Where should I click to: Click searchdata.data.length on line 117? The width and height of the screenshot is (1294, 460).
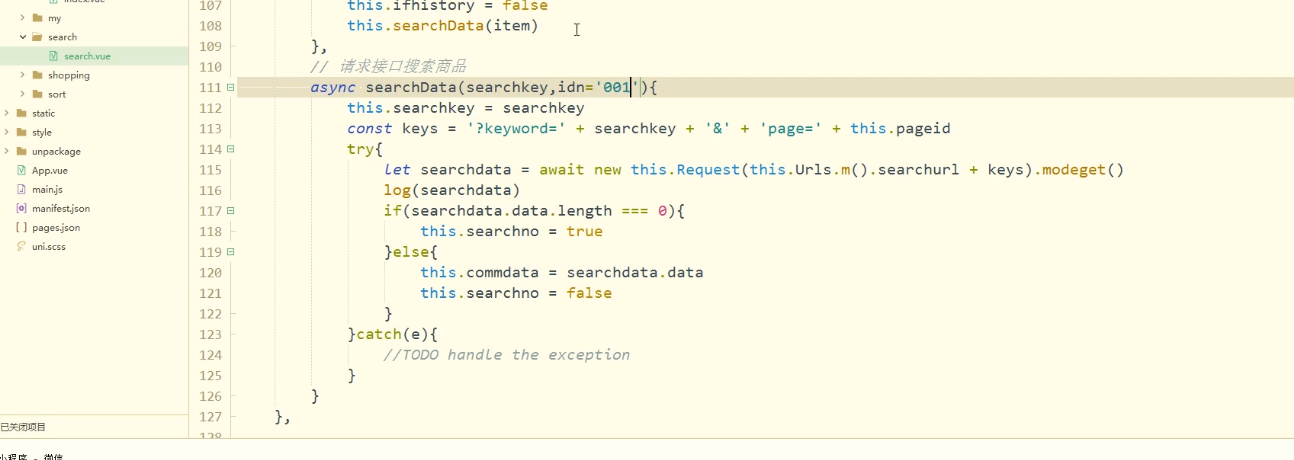click(x=511, y=211)
